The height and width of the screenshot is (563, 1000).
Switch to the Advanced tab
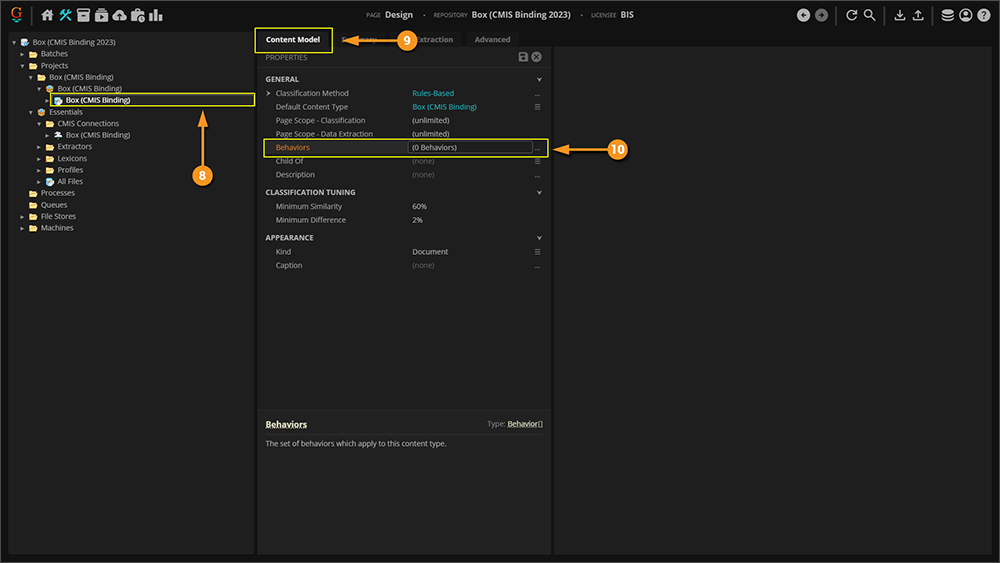click(x=492, y=40)
